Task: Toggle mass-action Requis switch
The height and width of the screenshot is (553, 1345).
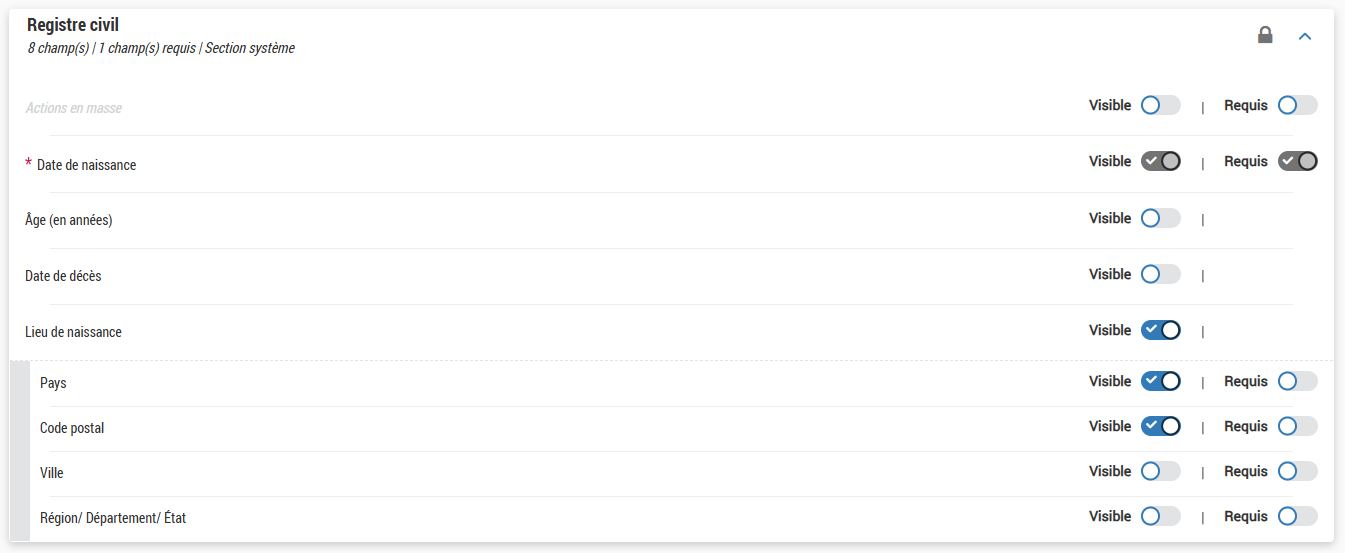Action: pos(1297,105)
